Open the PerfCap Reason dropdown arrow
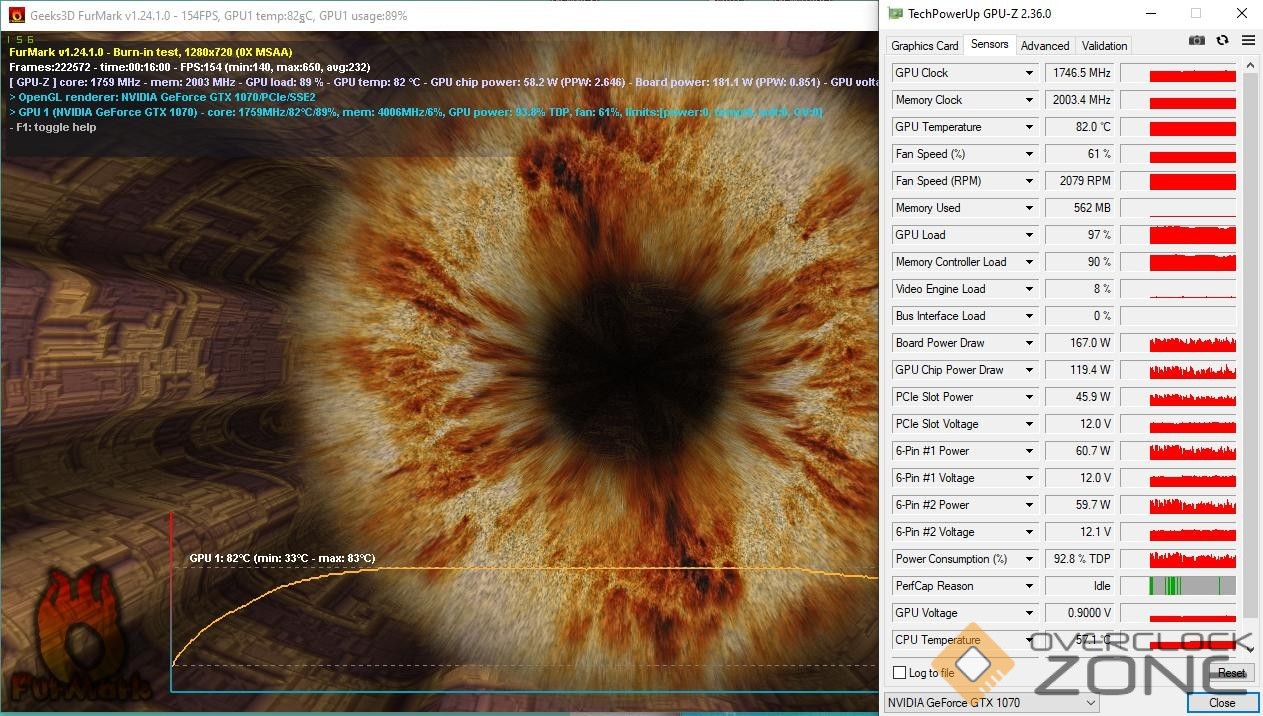The height and width of the screenshot is (716, 1263). click(1029, 586)
